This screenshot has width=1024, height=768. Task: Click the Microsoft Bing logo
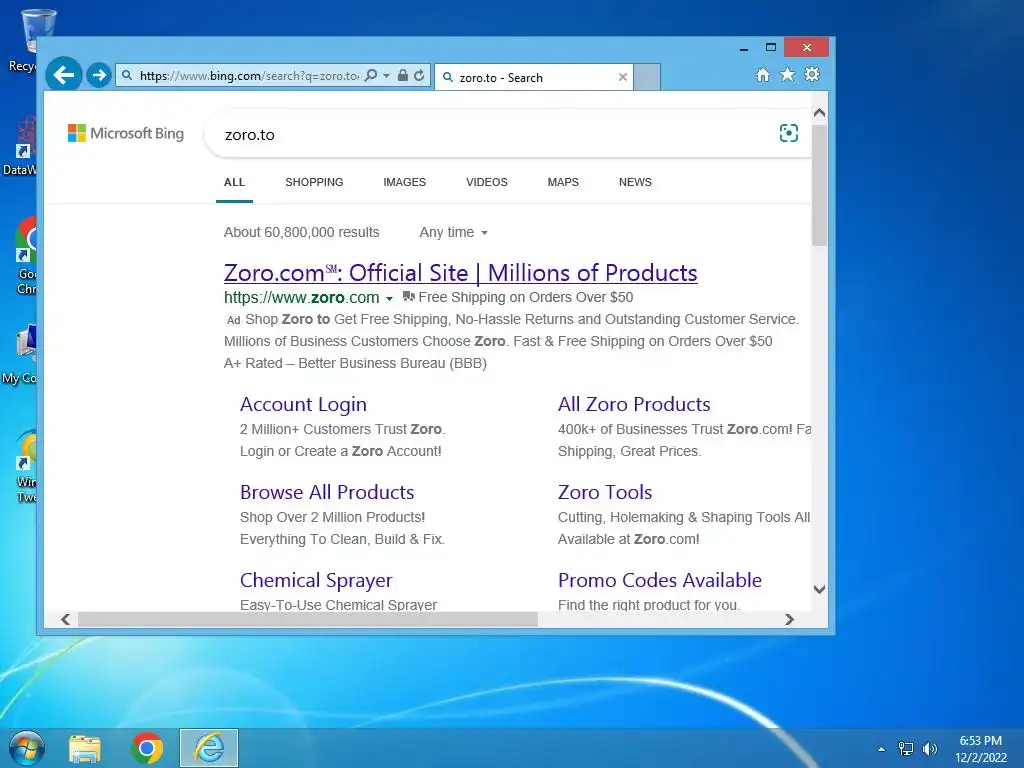click(126, 133)
